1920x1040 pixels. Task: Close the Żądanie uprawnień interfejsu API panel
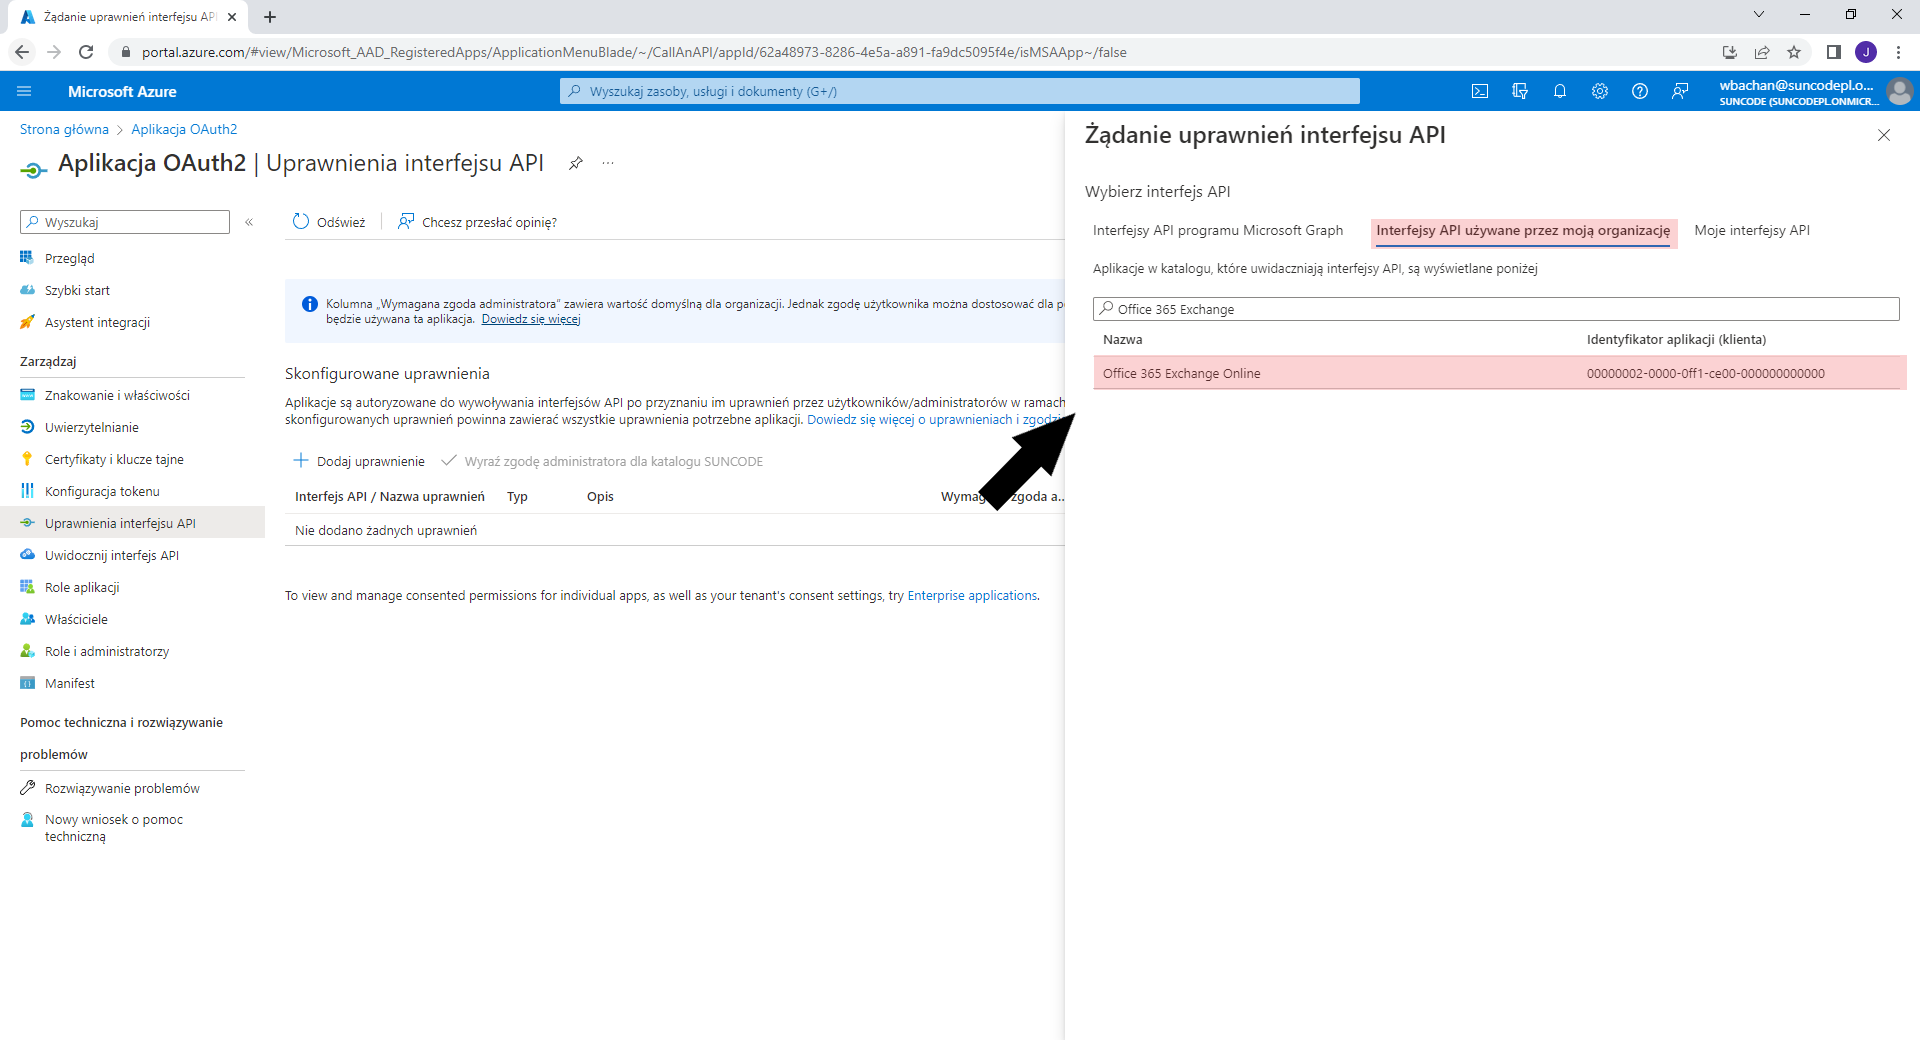click(x=1884, y=135)
